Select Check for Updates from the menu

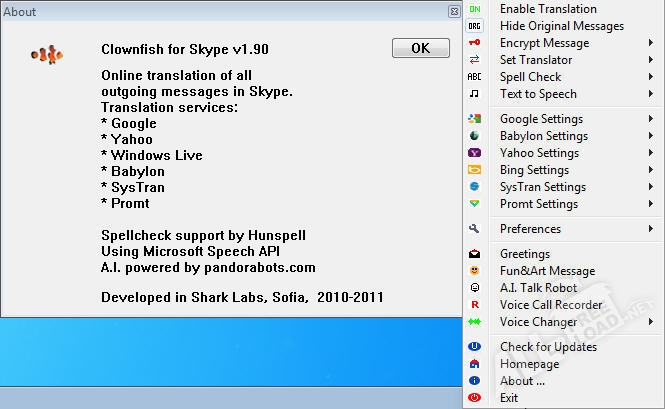point(548,347)
